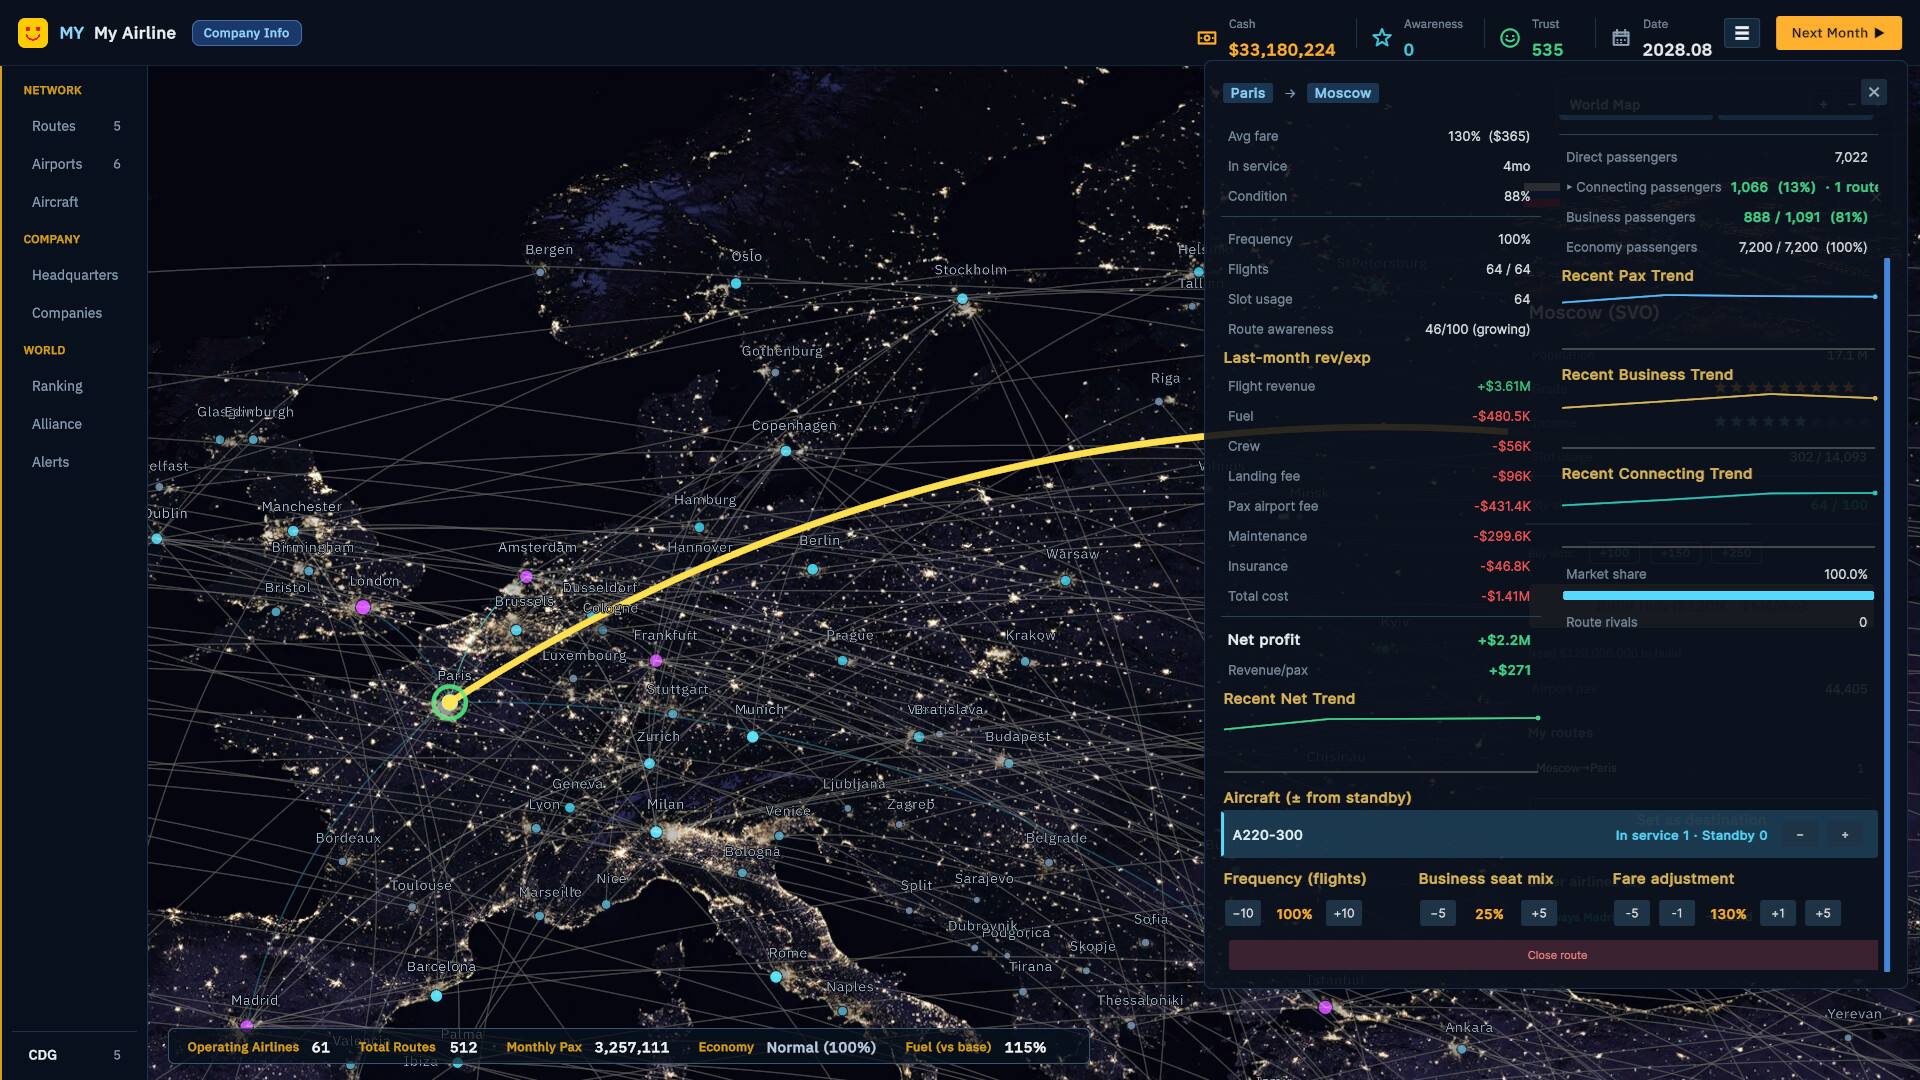Select the Berlin airport marker on map
Image resolution: width=1920 pixels, height=1080 pixels.
[812, 569]
